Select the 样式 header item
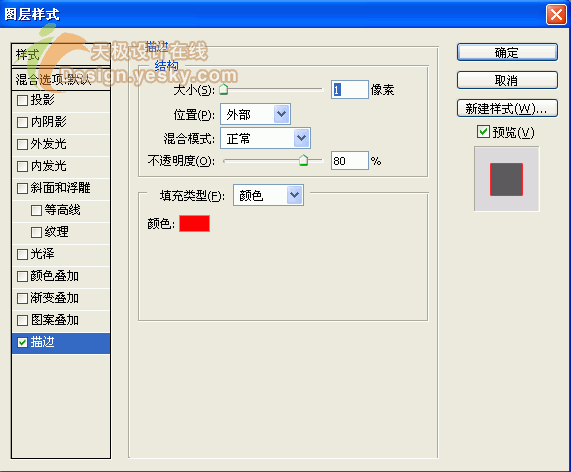Image resolution: width=571 pixels, height=472 pixels. pyautogui.click(x=61, y=55)
